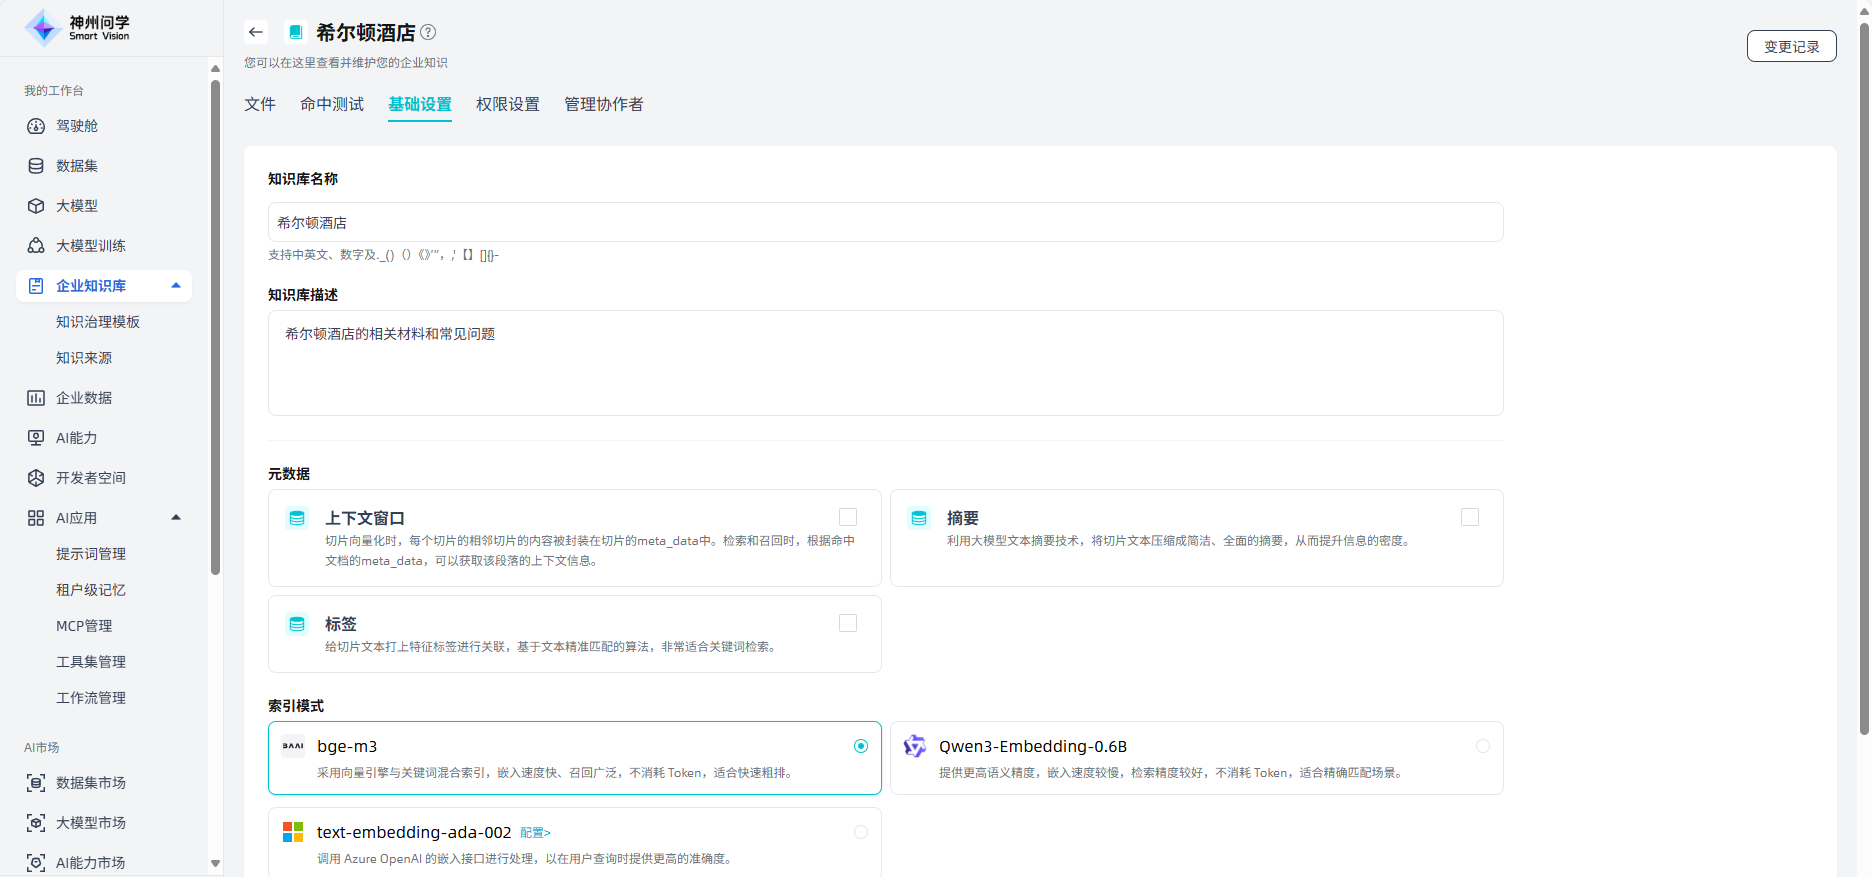Image resolution: width=1872 pixels, height=877 pixels.
Task: Collapse the 企业知识库 sidebar section
Action: (176, 286)
